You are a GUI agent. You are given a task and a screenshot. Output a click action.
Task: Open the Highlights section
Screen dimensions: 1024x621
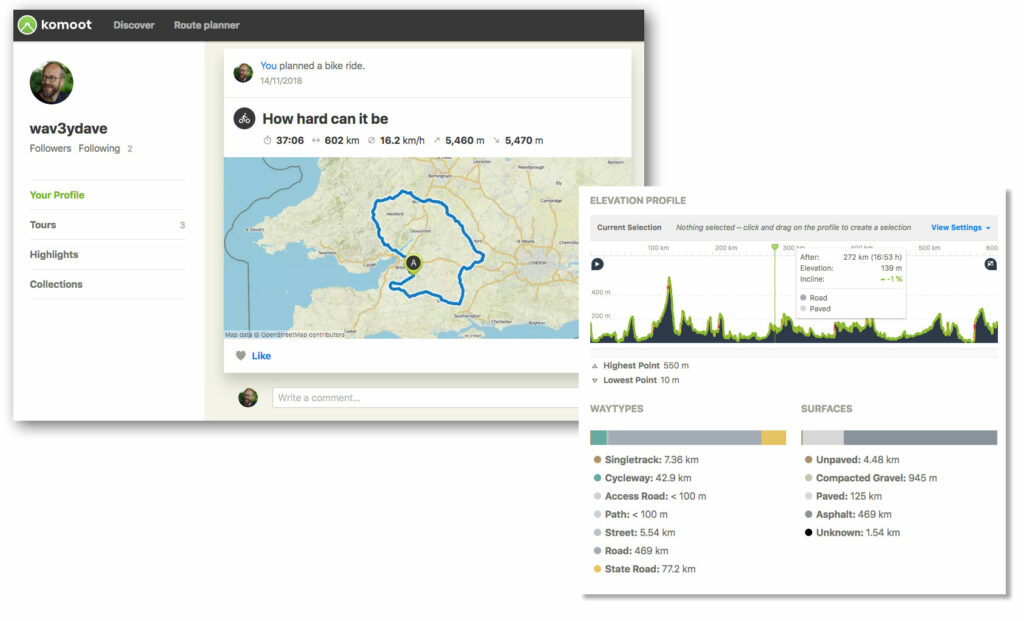pyautogui.click(x=107, y=255)
